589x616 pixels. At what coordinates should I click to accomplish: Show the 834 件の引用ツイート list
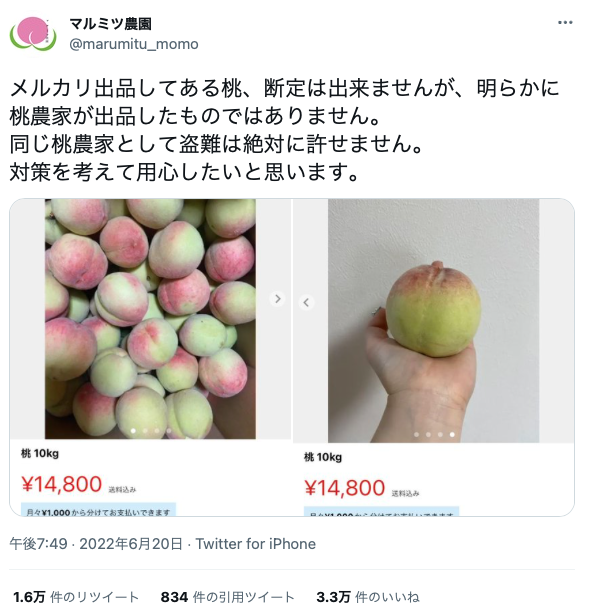pyautogui.click(x=228, y=597)
